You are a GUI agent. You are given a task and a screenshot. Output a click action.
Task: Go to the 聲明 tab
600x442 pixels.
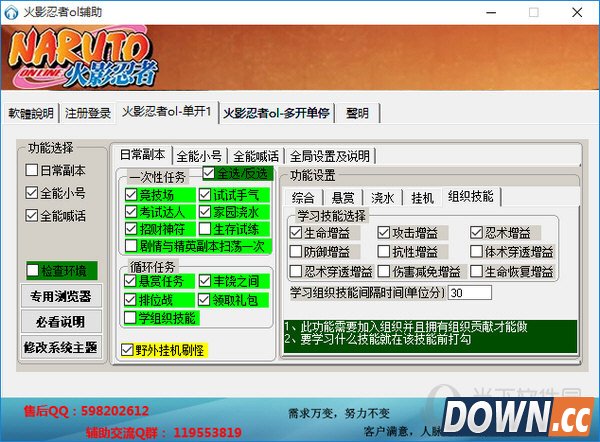[x=357, y=113]
